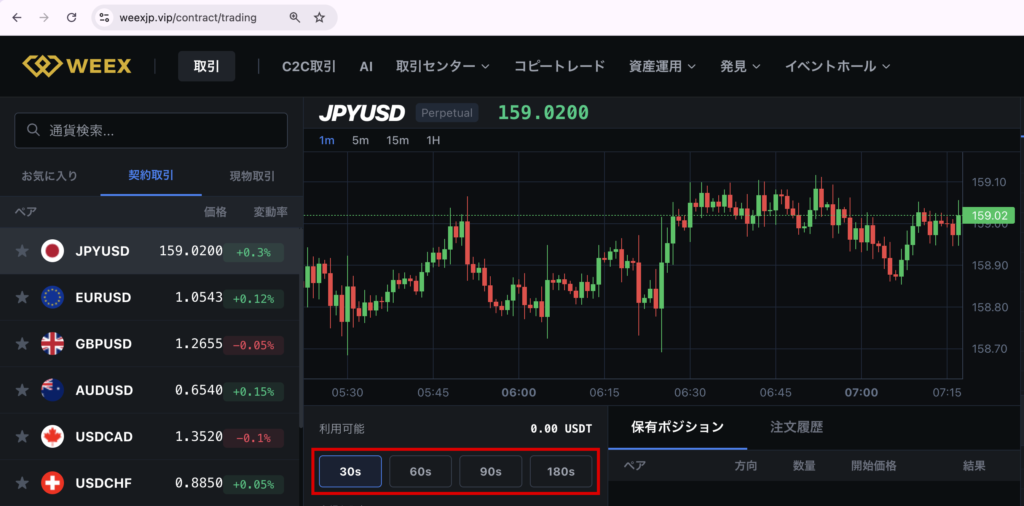Select the USDCAD pair name in the list
This screenshot has width=1024, height=506.
pos(104,436)
